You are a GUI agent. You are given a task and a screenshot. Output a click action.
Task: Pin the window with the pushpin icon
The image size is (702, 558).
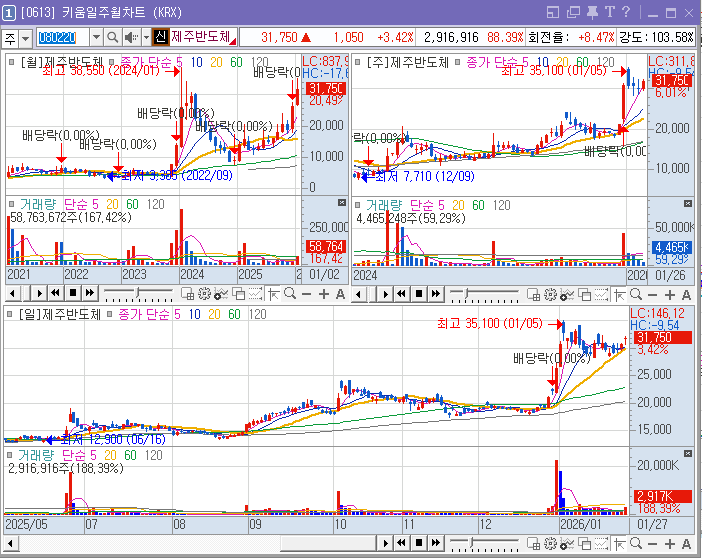(x=593, y=12)
